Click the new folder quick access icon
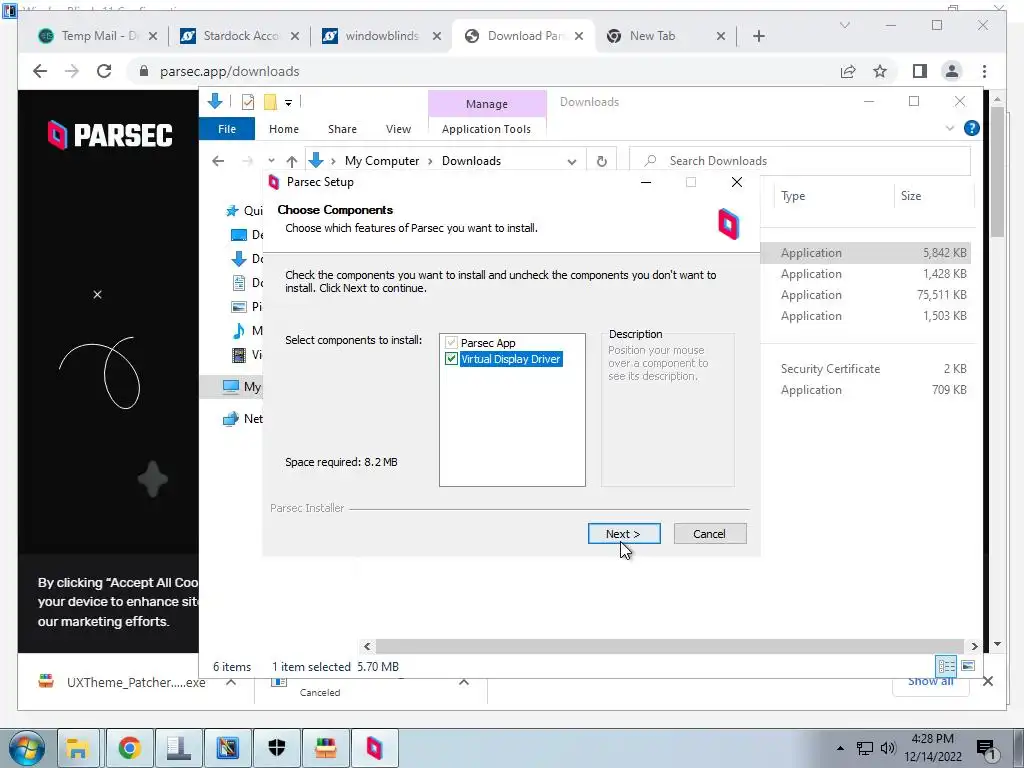The image size is (1024, 768). click(270, 102)
